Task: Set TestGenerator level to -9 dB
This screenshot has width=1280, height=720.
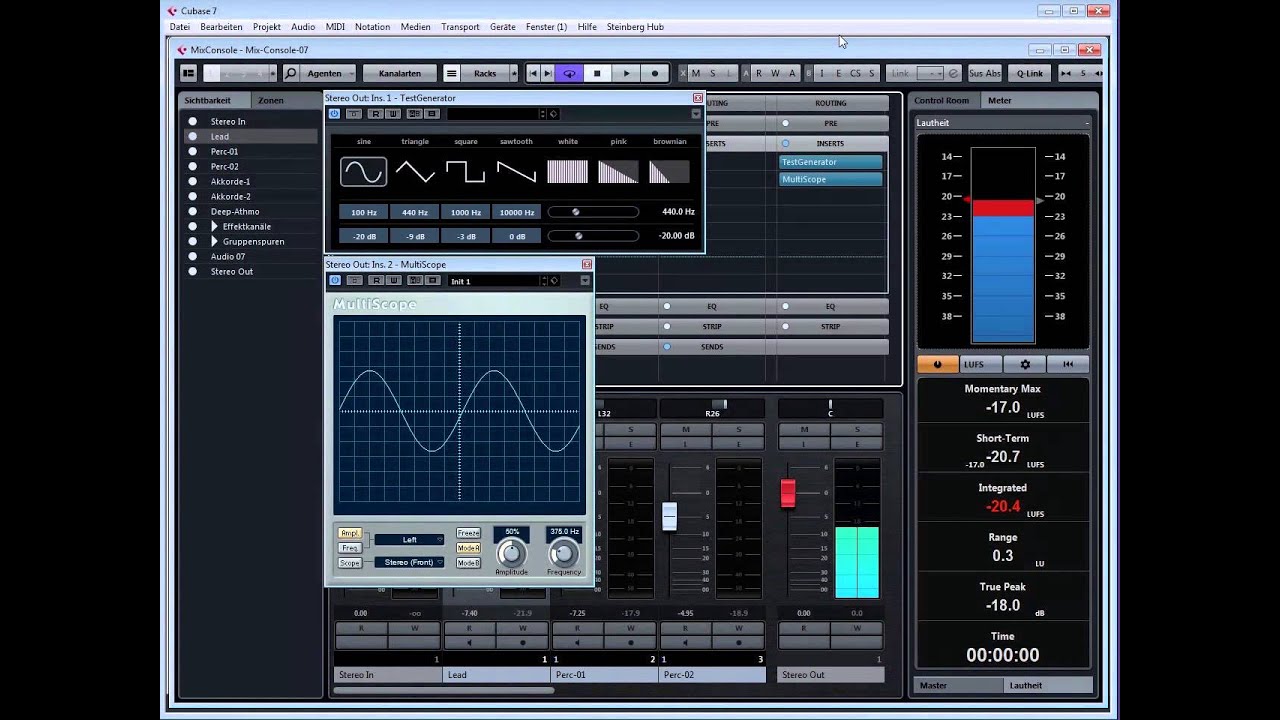Action: (x=415, y=236)
